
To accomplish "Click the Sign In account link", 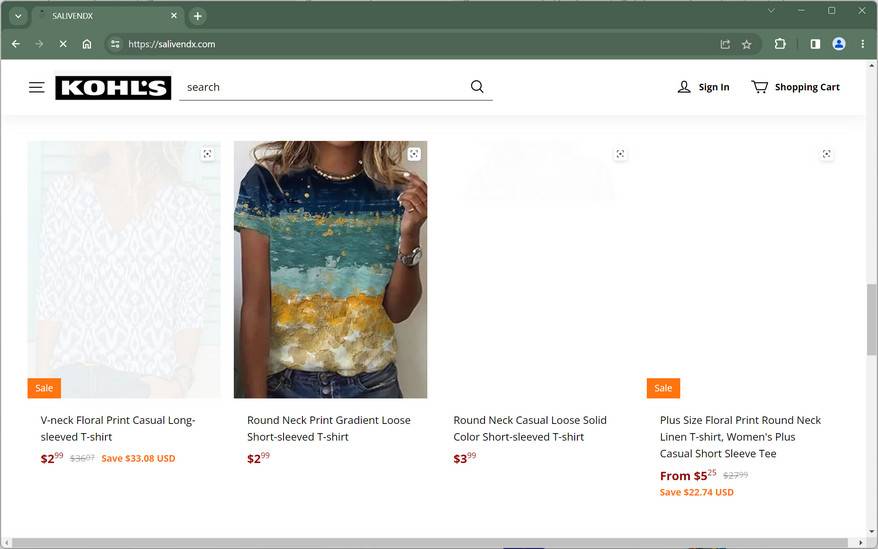I will pos(703,87).
